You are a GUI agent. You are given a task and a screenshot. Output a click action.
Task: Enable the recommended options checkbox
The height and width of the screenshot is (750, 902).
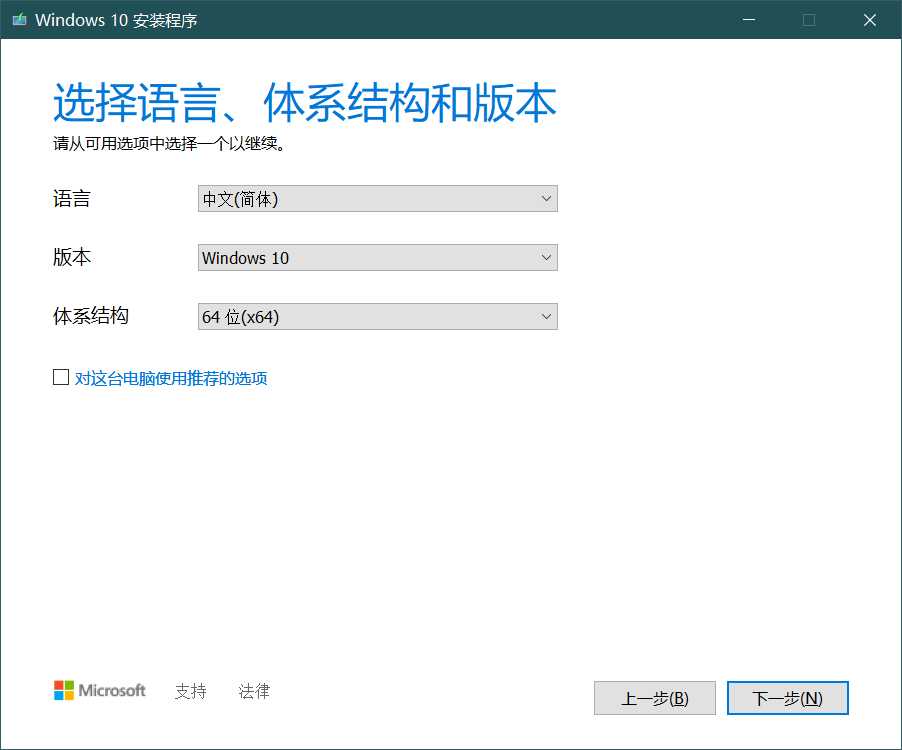[x=61, y=377]
